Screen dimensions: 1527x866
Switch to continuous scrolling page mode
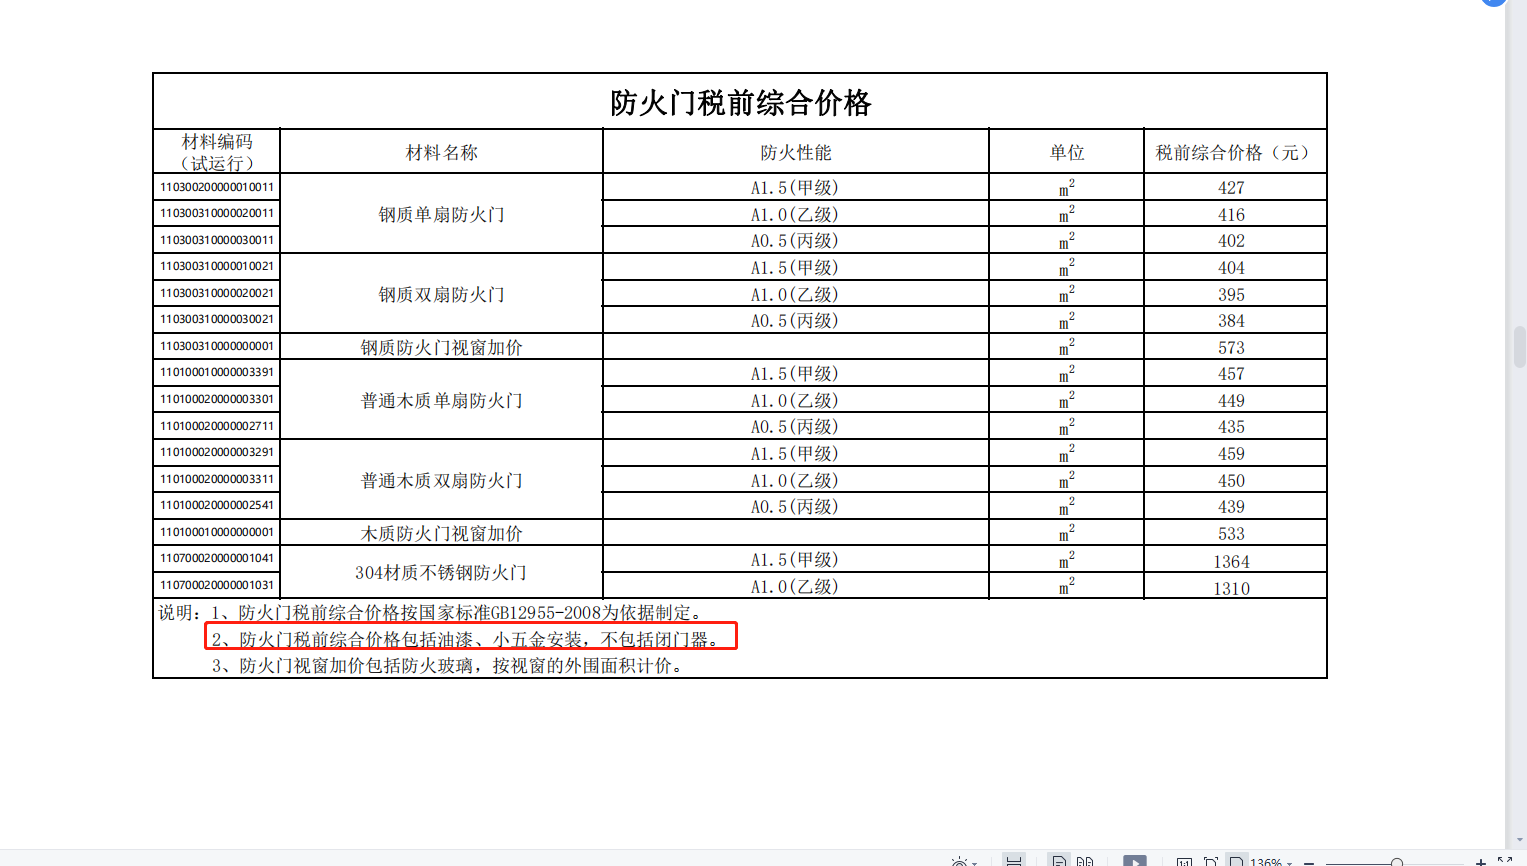[1014, 861]
